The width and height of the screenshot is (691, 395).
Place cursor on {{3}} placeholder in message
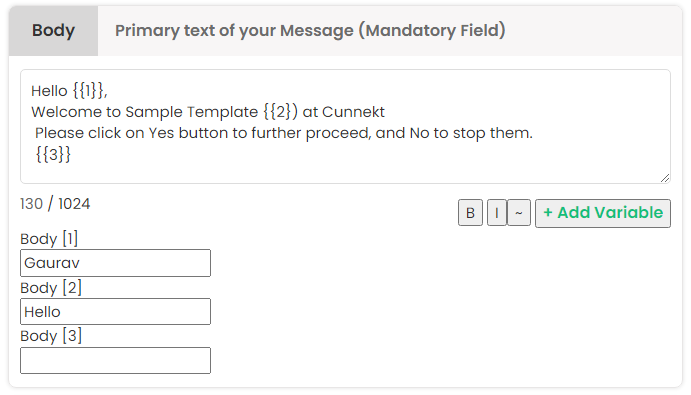click(53, 155)
